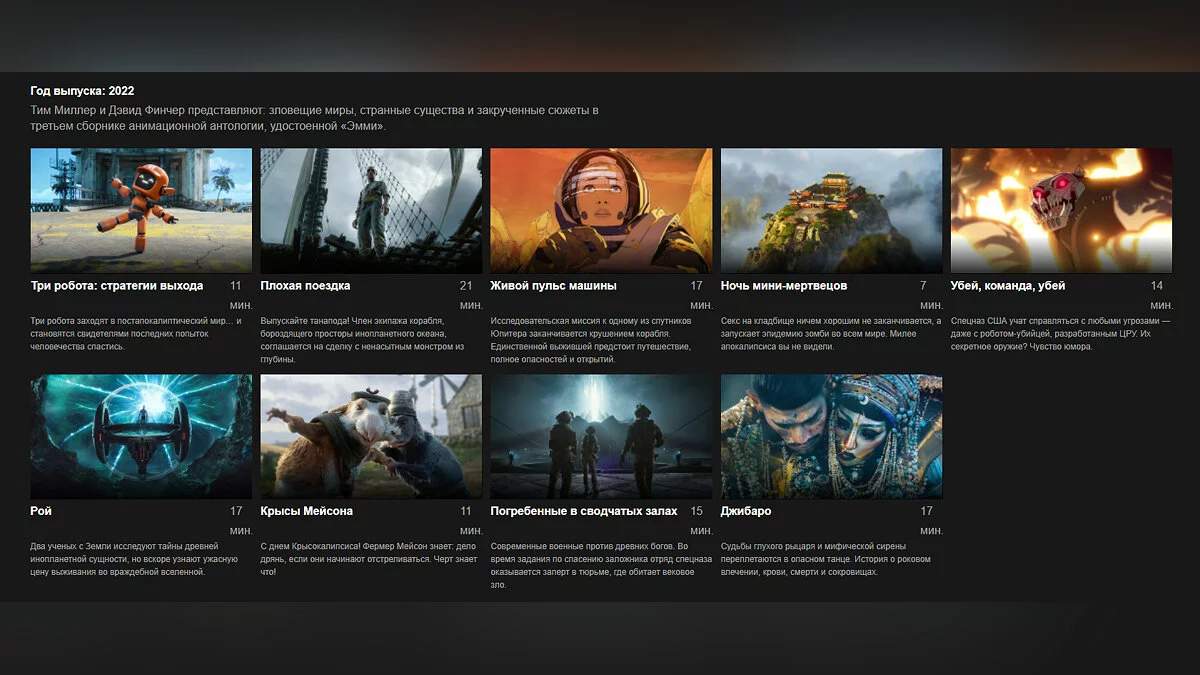Open the Three Robots dancing orange robot thumbnail
This screenshot has height=675, width=1200.
tap(141, 210)
